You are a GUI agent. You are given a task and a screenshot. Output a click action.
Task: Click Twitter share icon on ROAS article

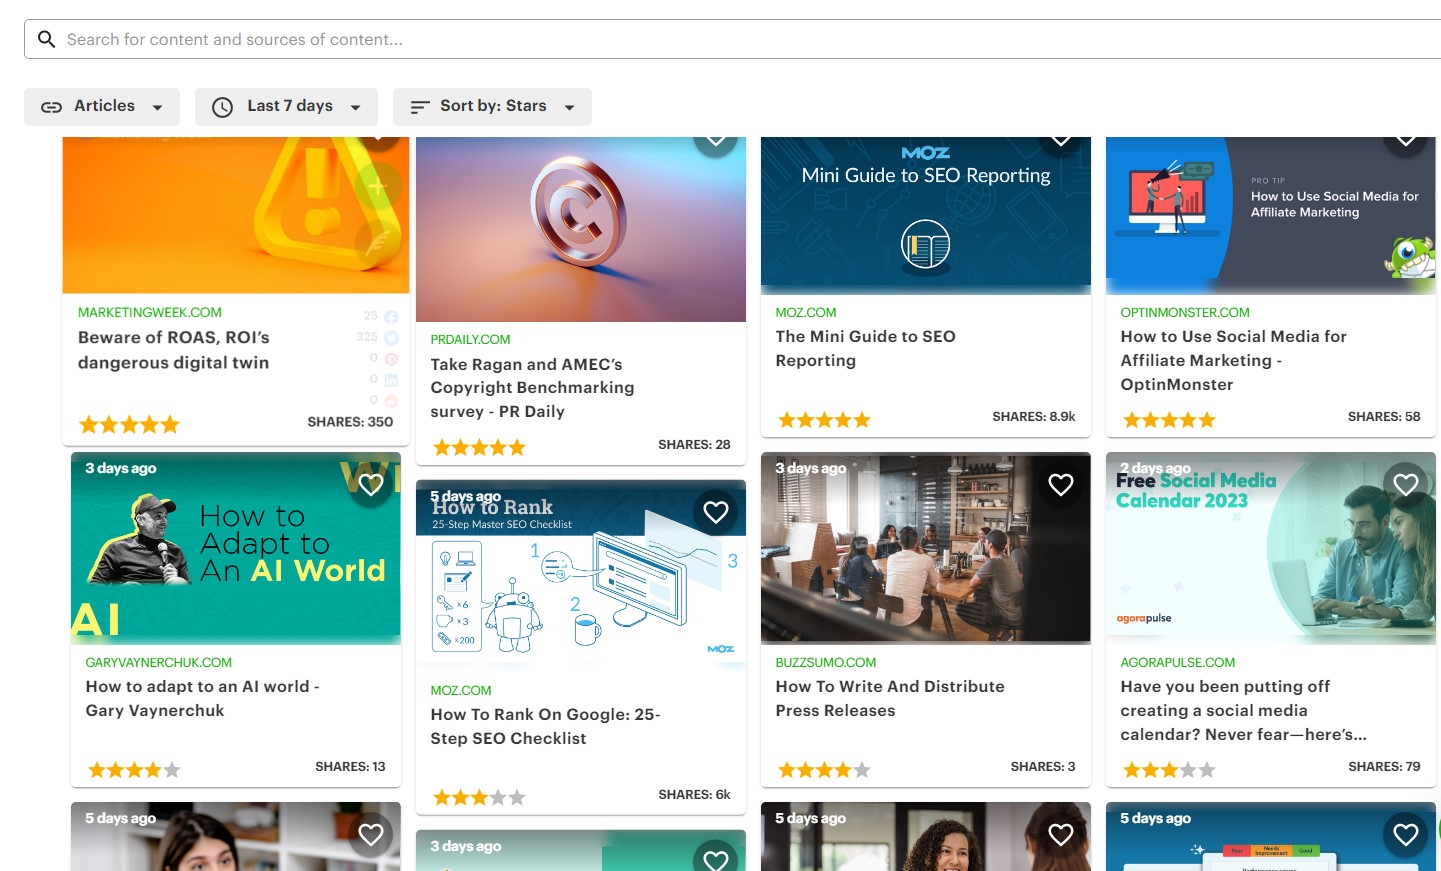391,338
